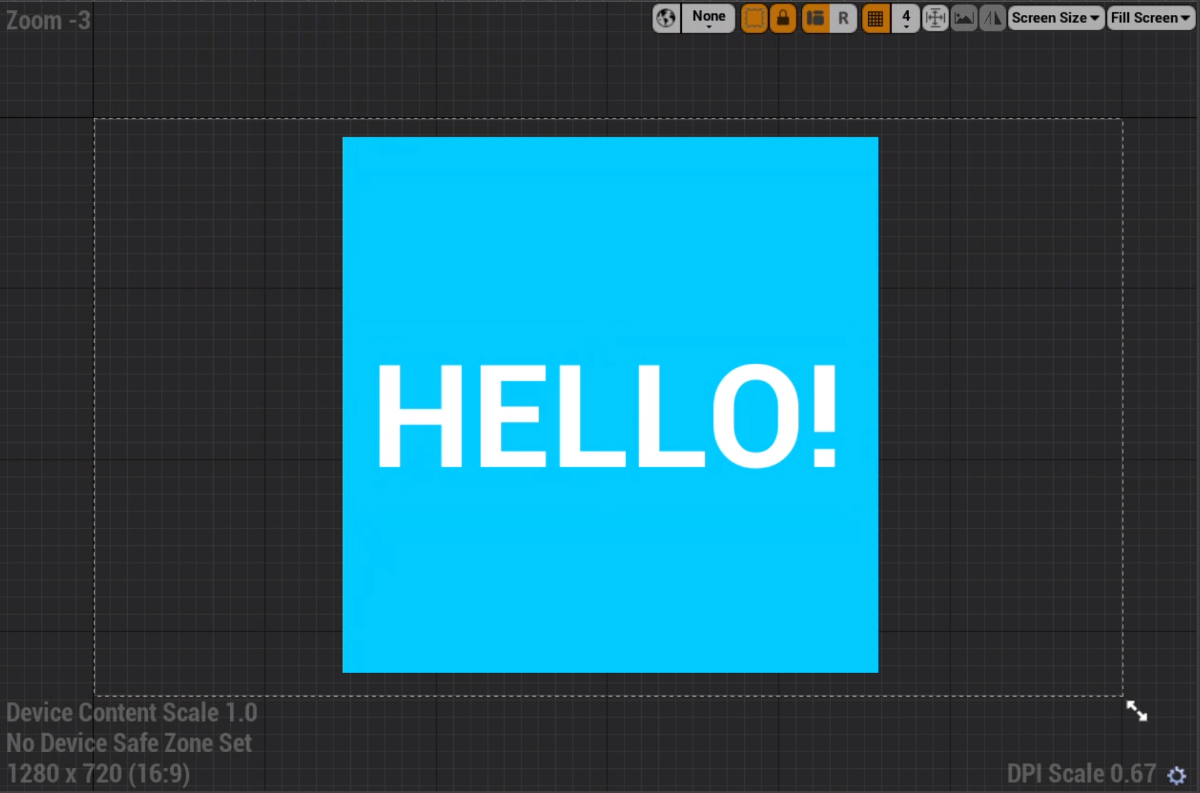
Task: Open the Screen Size dropdown
Action: coord(1056,18)
